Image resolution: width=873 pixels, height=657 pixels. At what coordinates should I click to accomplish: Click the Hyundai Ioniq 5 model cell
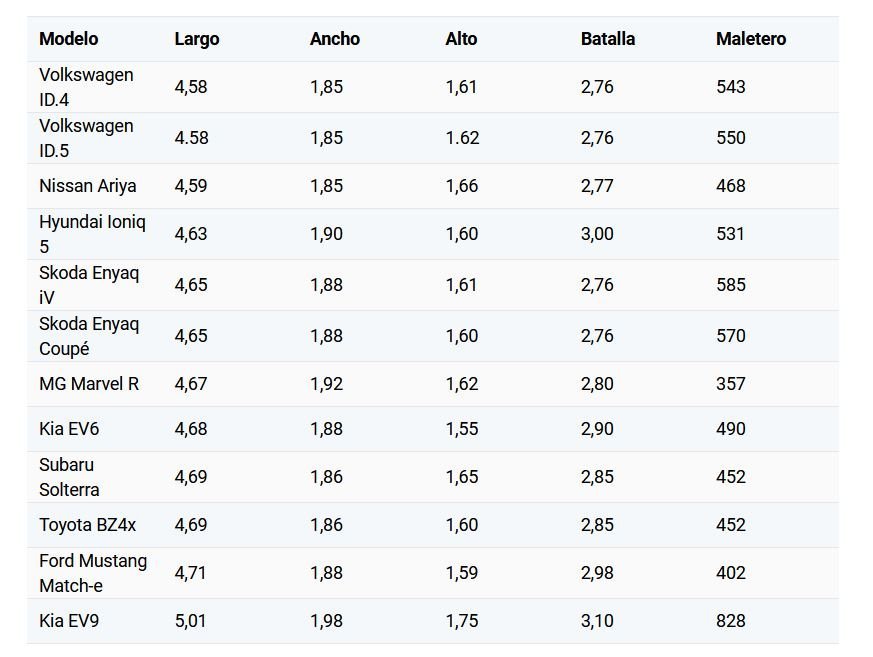(92, 234)
